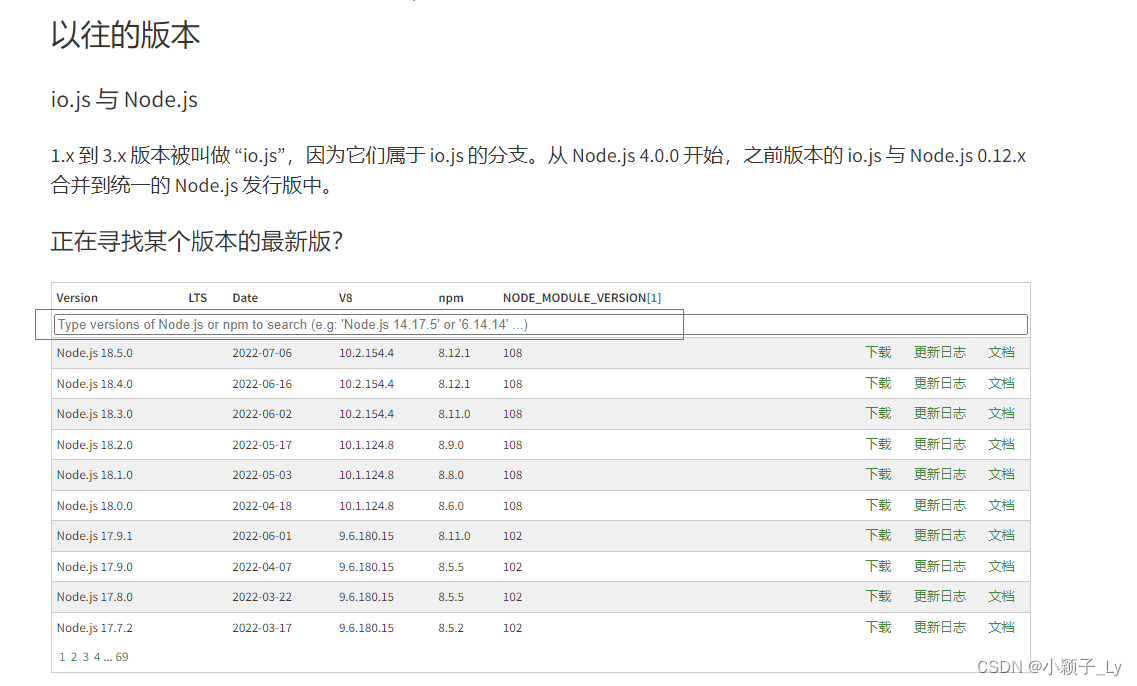Select the Node.js 17.9.1 version cell
This screenshot has height=686, width=1137.
click(x=95, y=536)
